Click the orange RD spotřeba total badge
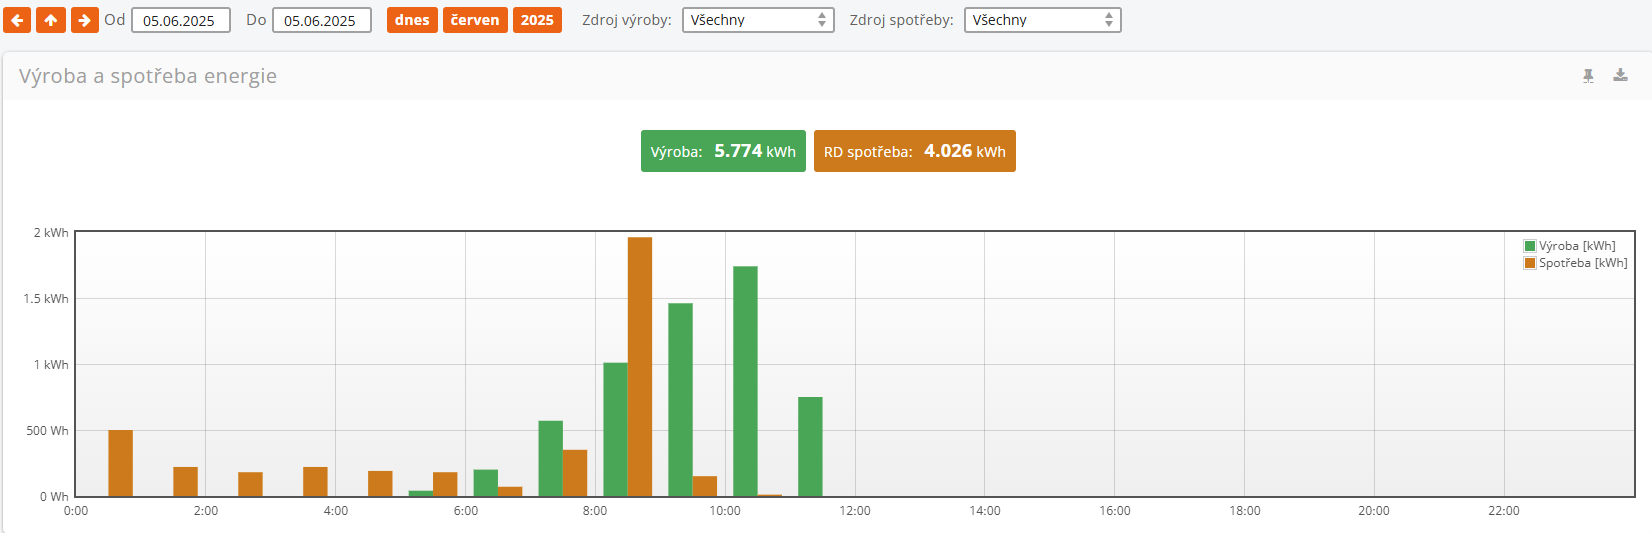 [914, 151]
